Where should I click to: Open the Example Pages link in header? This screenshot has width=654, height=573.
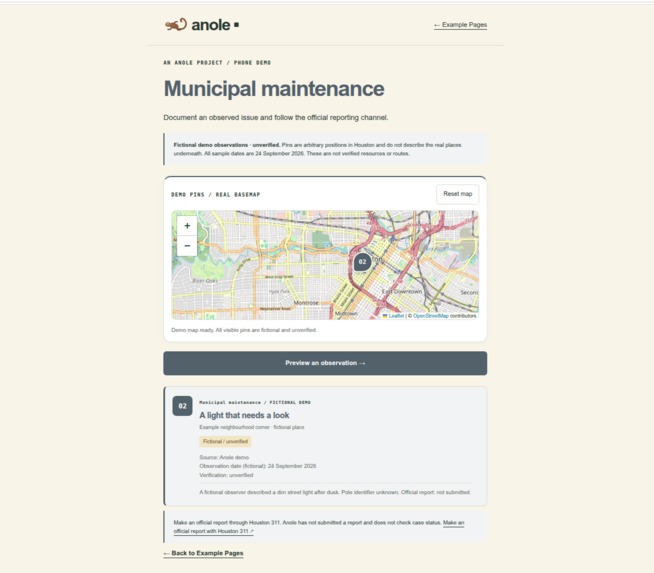coord(460,25)
